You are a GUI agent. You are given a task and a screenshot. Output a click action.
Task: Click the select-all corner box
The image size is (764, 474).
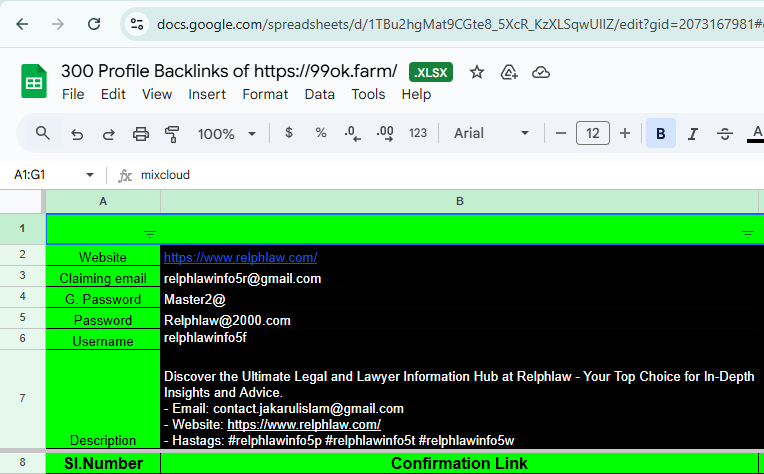click(x=21, y=201)
